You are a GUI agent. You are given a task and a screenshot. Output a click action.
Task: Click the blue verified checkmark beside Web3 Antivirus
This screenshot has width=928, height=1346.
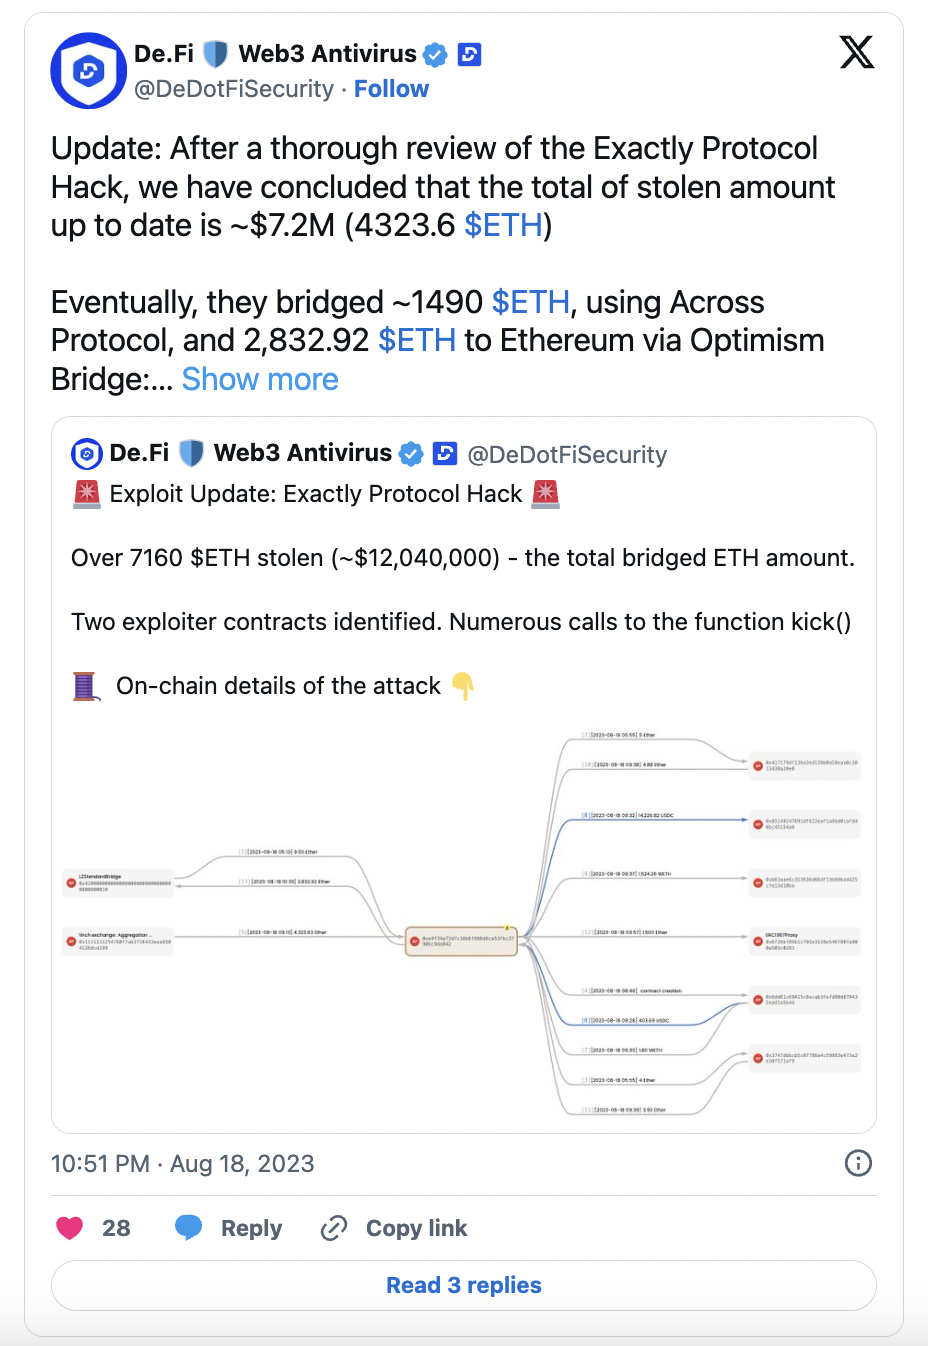point(435,54)
